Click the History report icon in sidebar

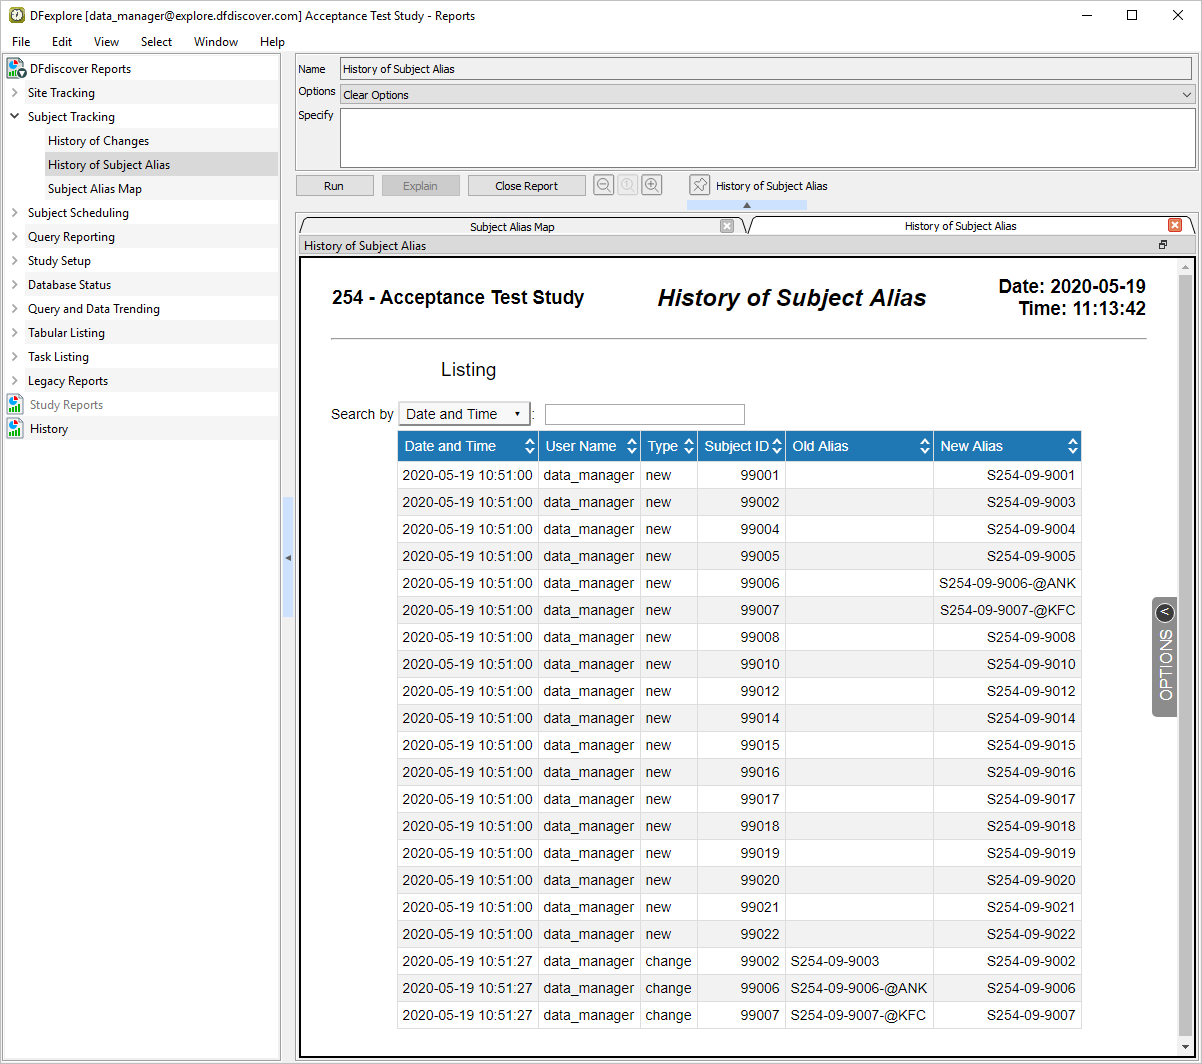(x=16, y=429)
